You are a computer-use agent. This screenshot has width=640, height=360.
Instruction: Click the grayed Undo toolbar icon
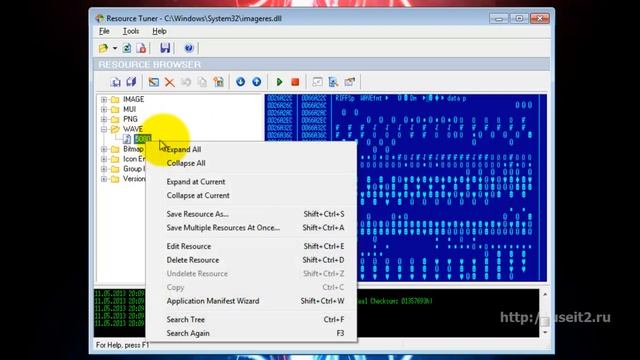click(186, 82)
